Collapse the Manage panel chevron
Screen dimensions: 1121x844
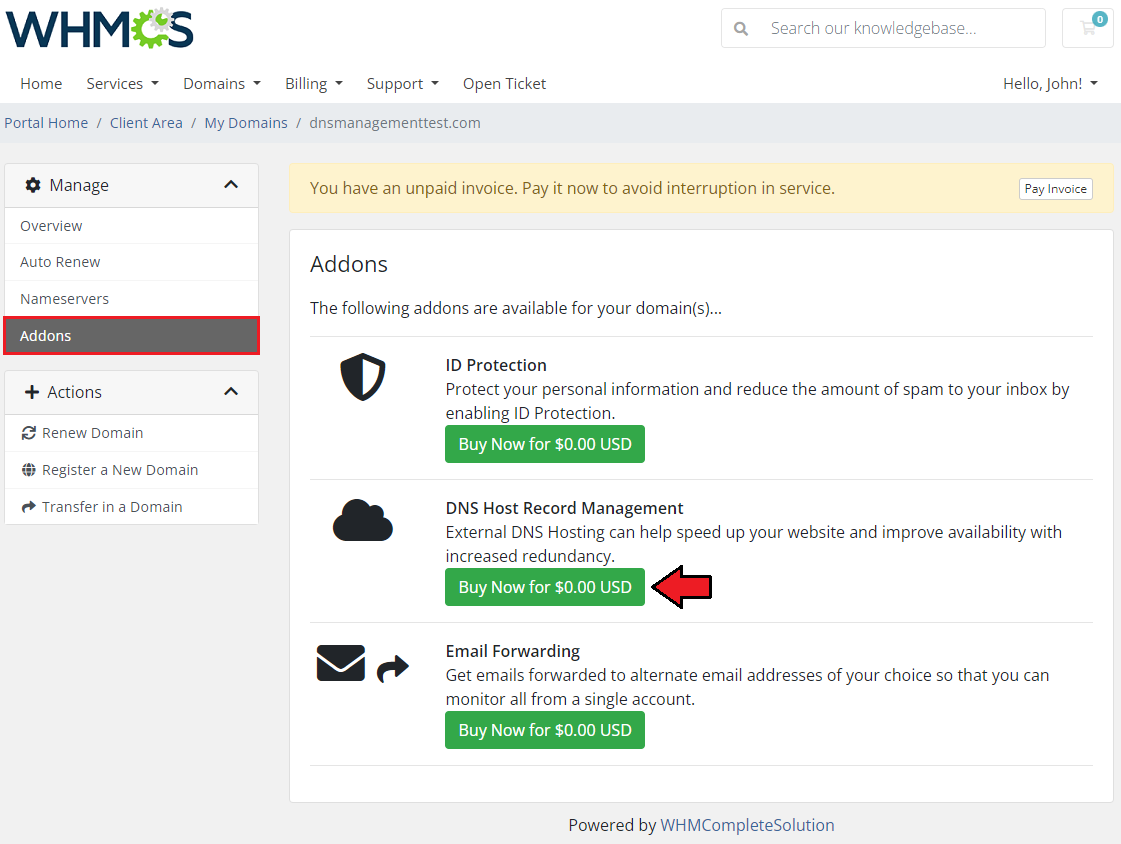coord(231,184)
